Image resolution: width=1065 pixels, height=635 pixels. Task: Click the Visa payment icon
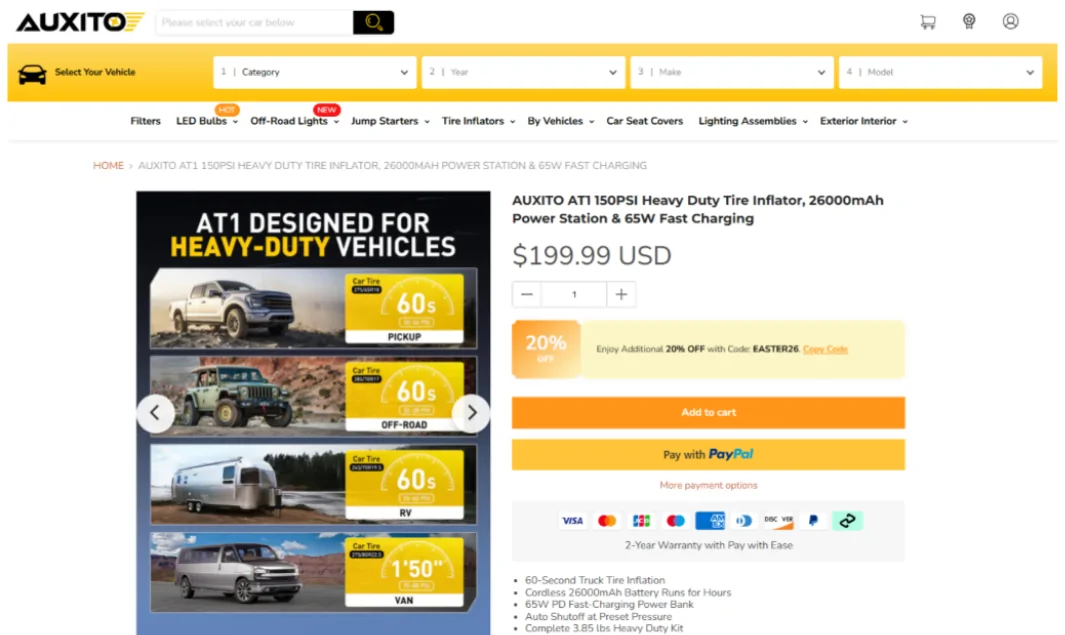pyautogui.click(x=573, y=521)
